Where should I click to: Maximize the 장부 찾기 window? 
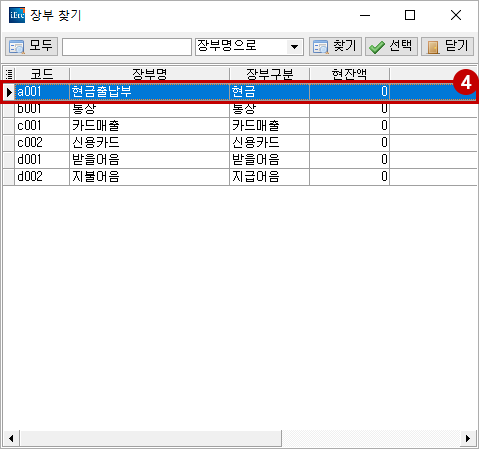(x=410, y=15)
